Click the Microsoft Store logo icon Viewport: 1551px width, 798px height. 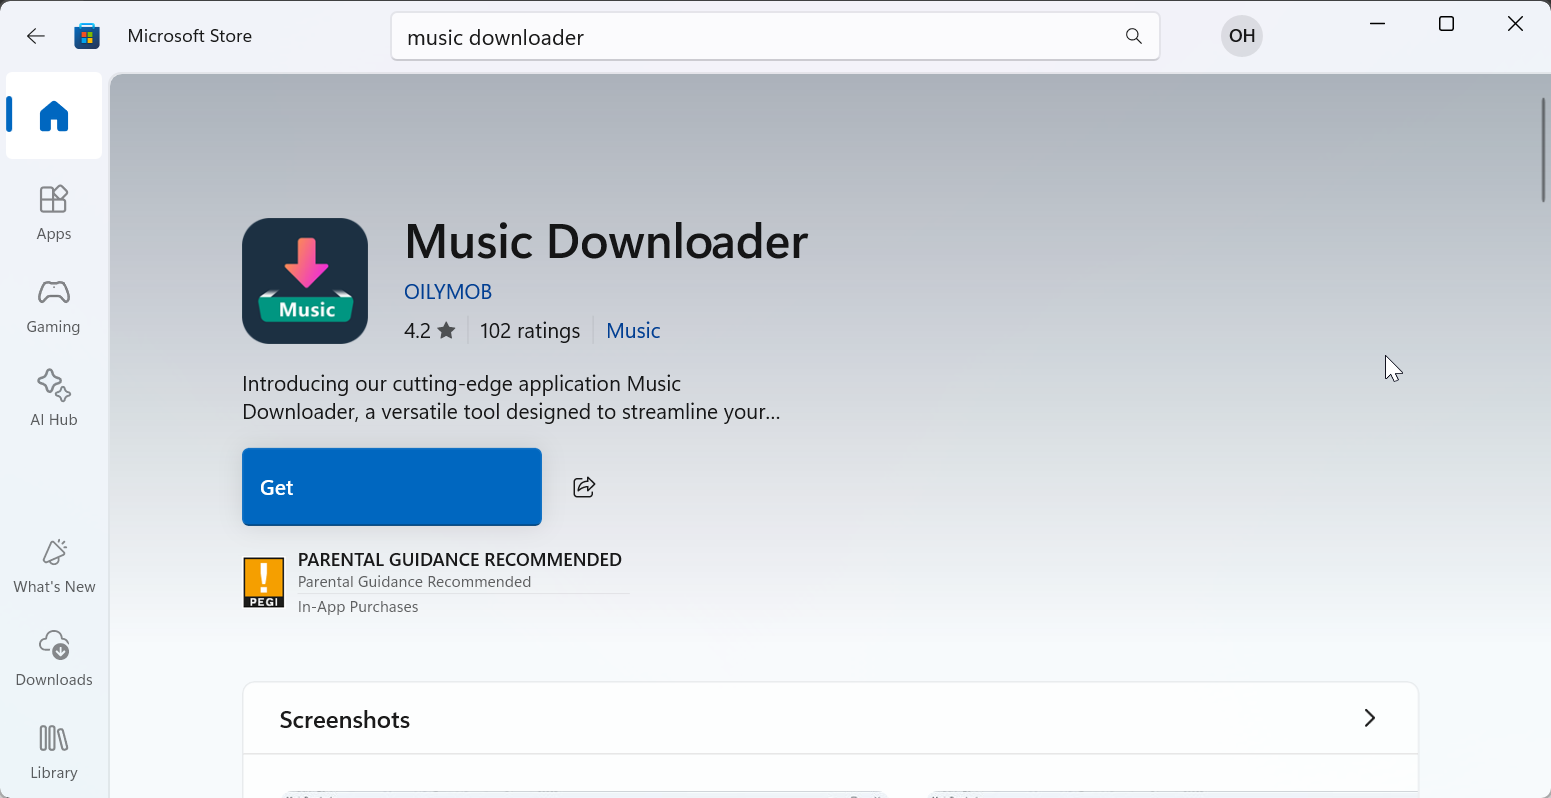(x=87, y=36)
